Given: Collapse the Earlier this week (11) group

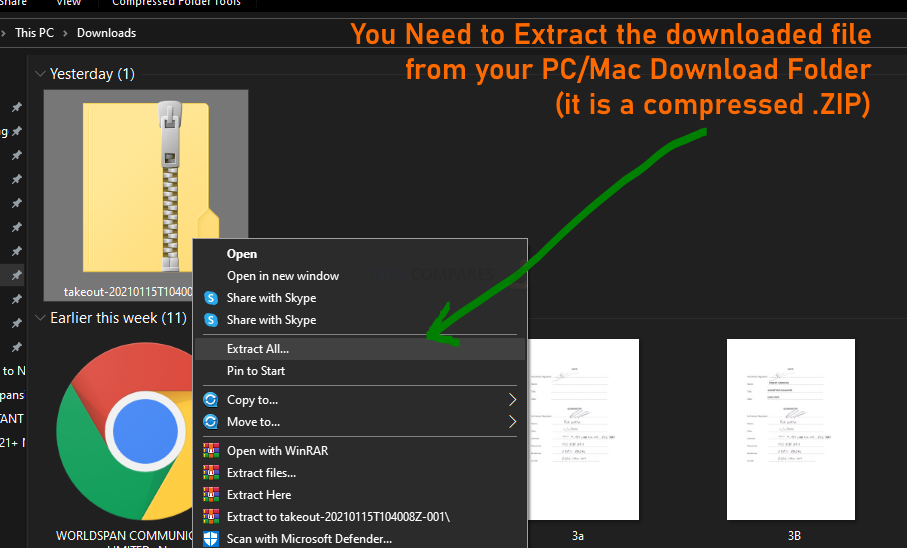Looking at the screenshot, I should [x=40, y=318].
